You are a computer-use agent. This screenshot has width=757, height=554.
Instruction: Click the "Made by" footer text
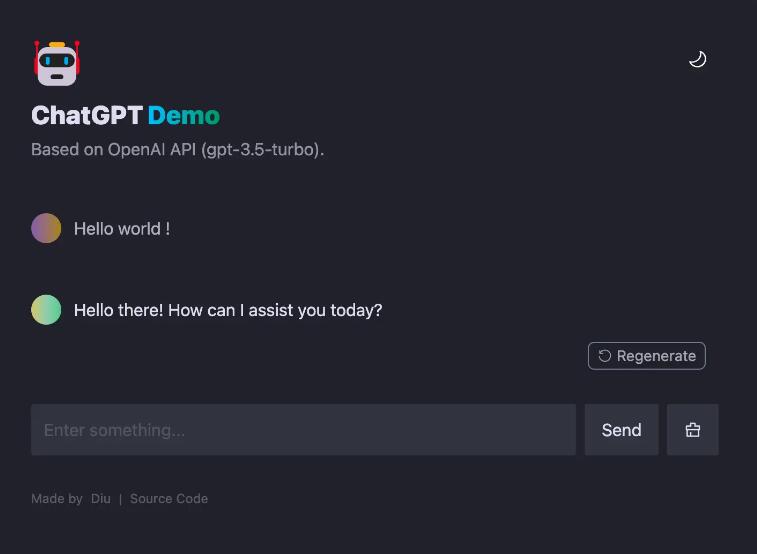(57, 499)
